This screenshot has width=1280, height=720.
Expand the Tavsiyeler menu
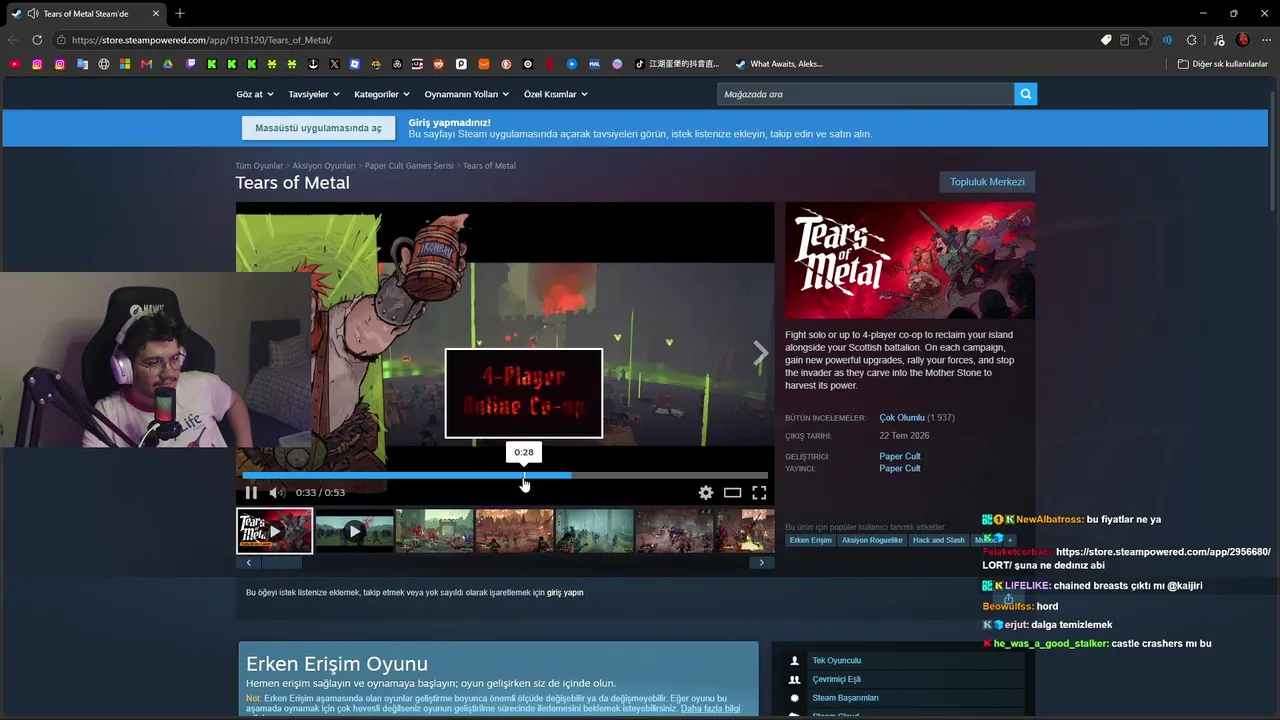[314, 94]
